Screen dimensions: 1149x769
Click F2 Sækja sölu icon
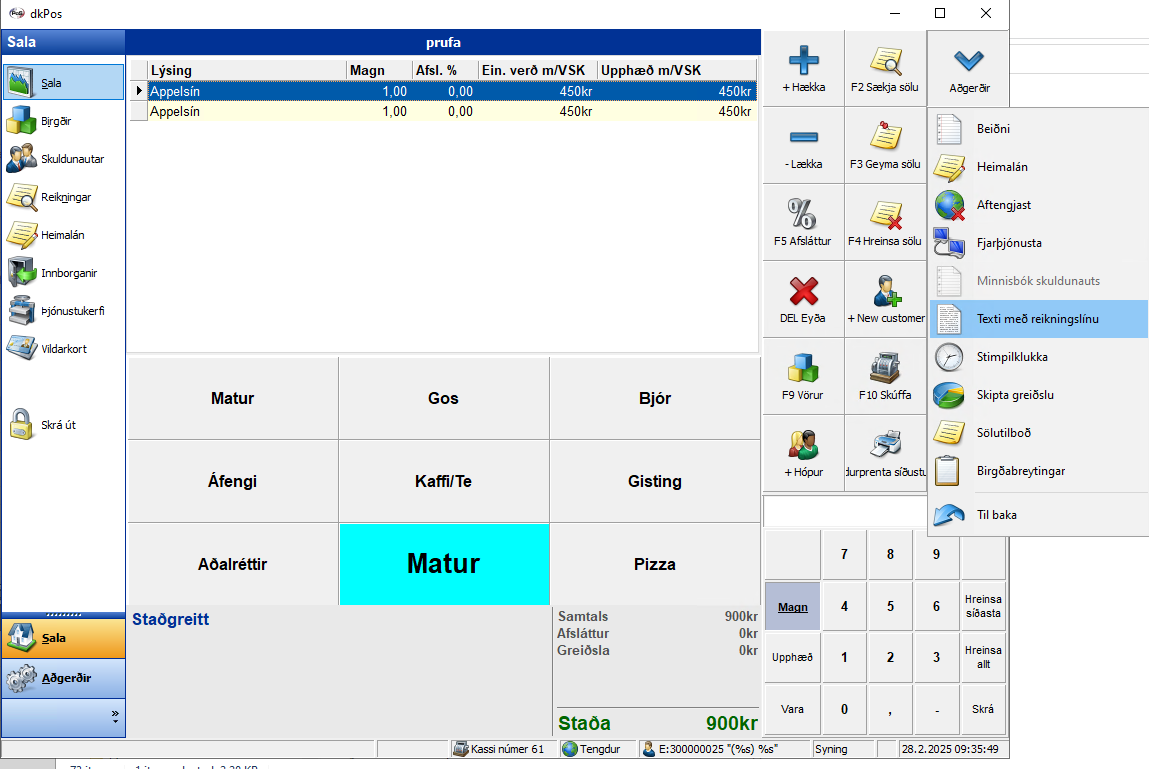[x=885, y=62]
